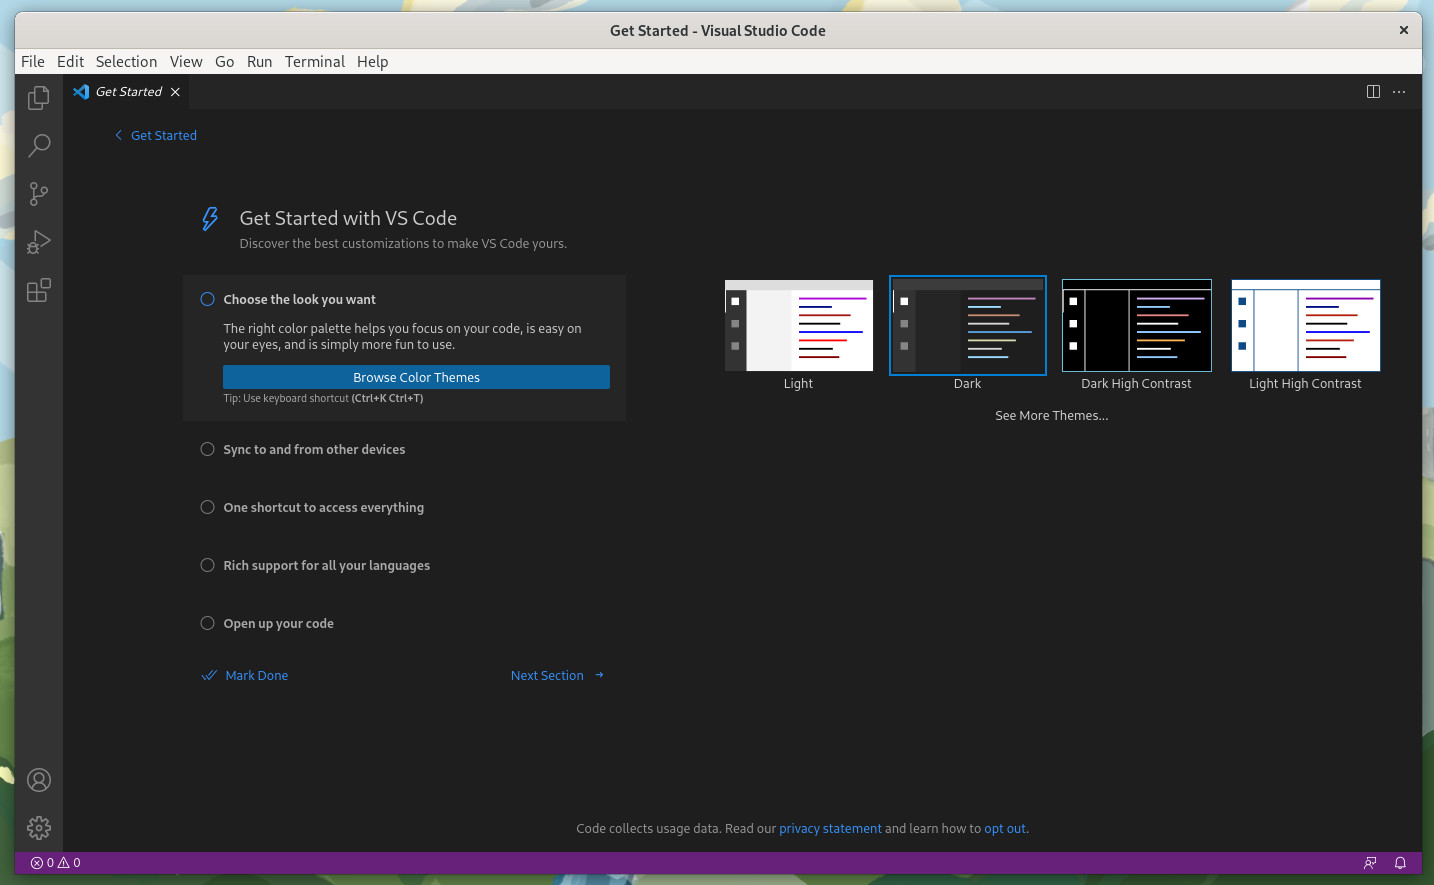Open the Go menu

pos(225,62)
